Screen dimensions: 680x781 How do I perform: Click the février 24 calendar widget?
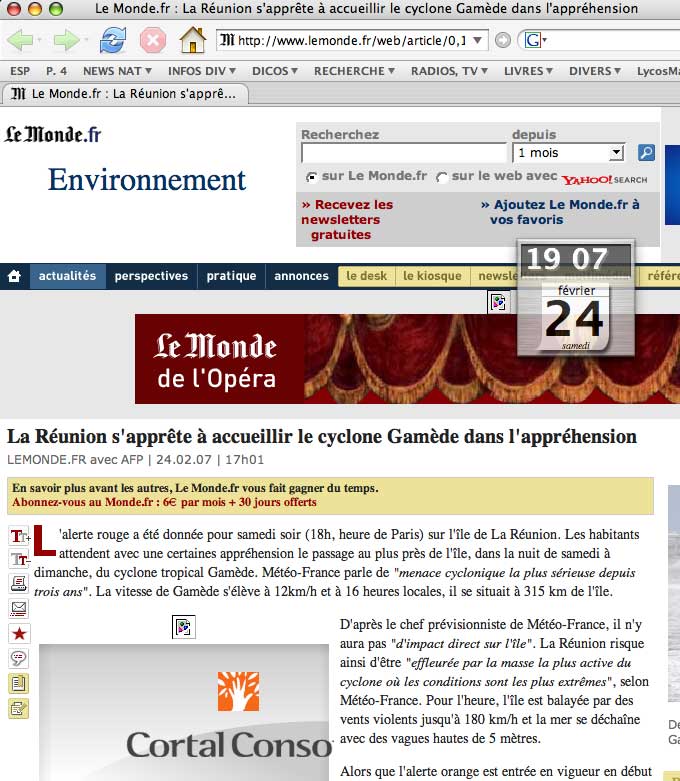coord(575,317)
